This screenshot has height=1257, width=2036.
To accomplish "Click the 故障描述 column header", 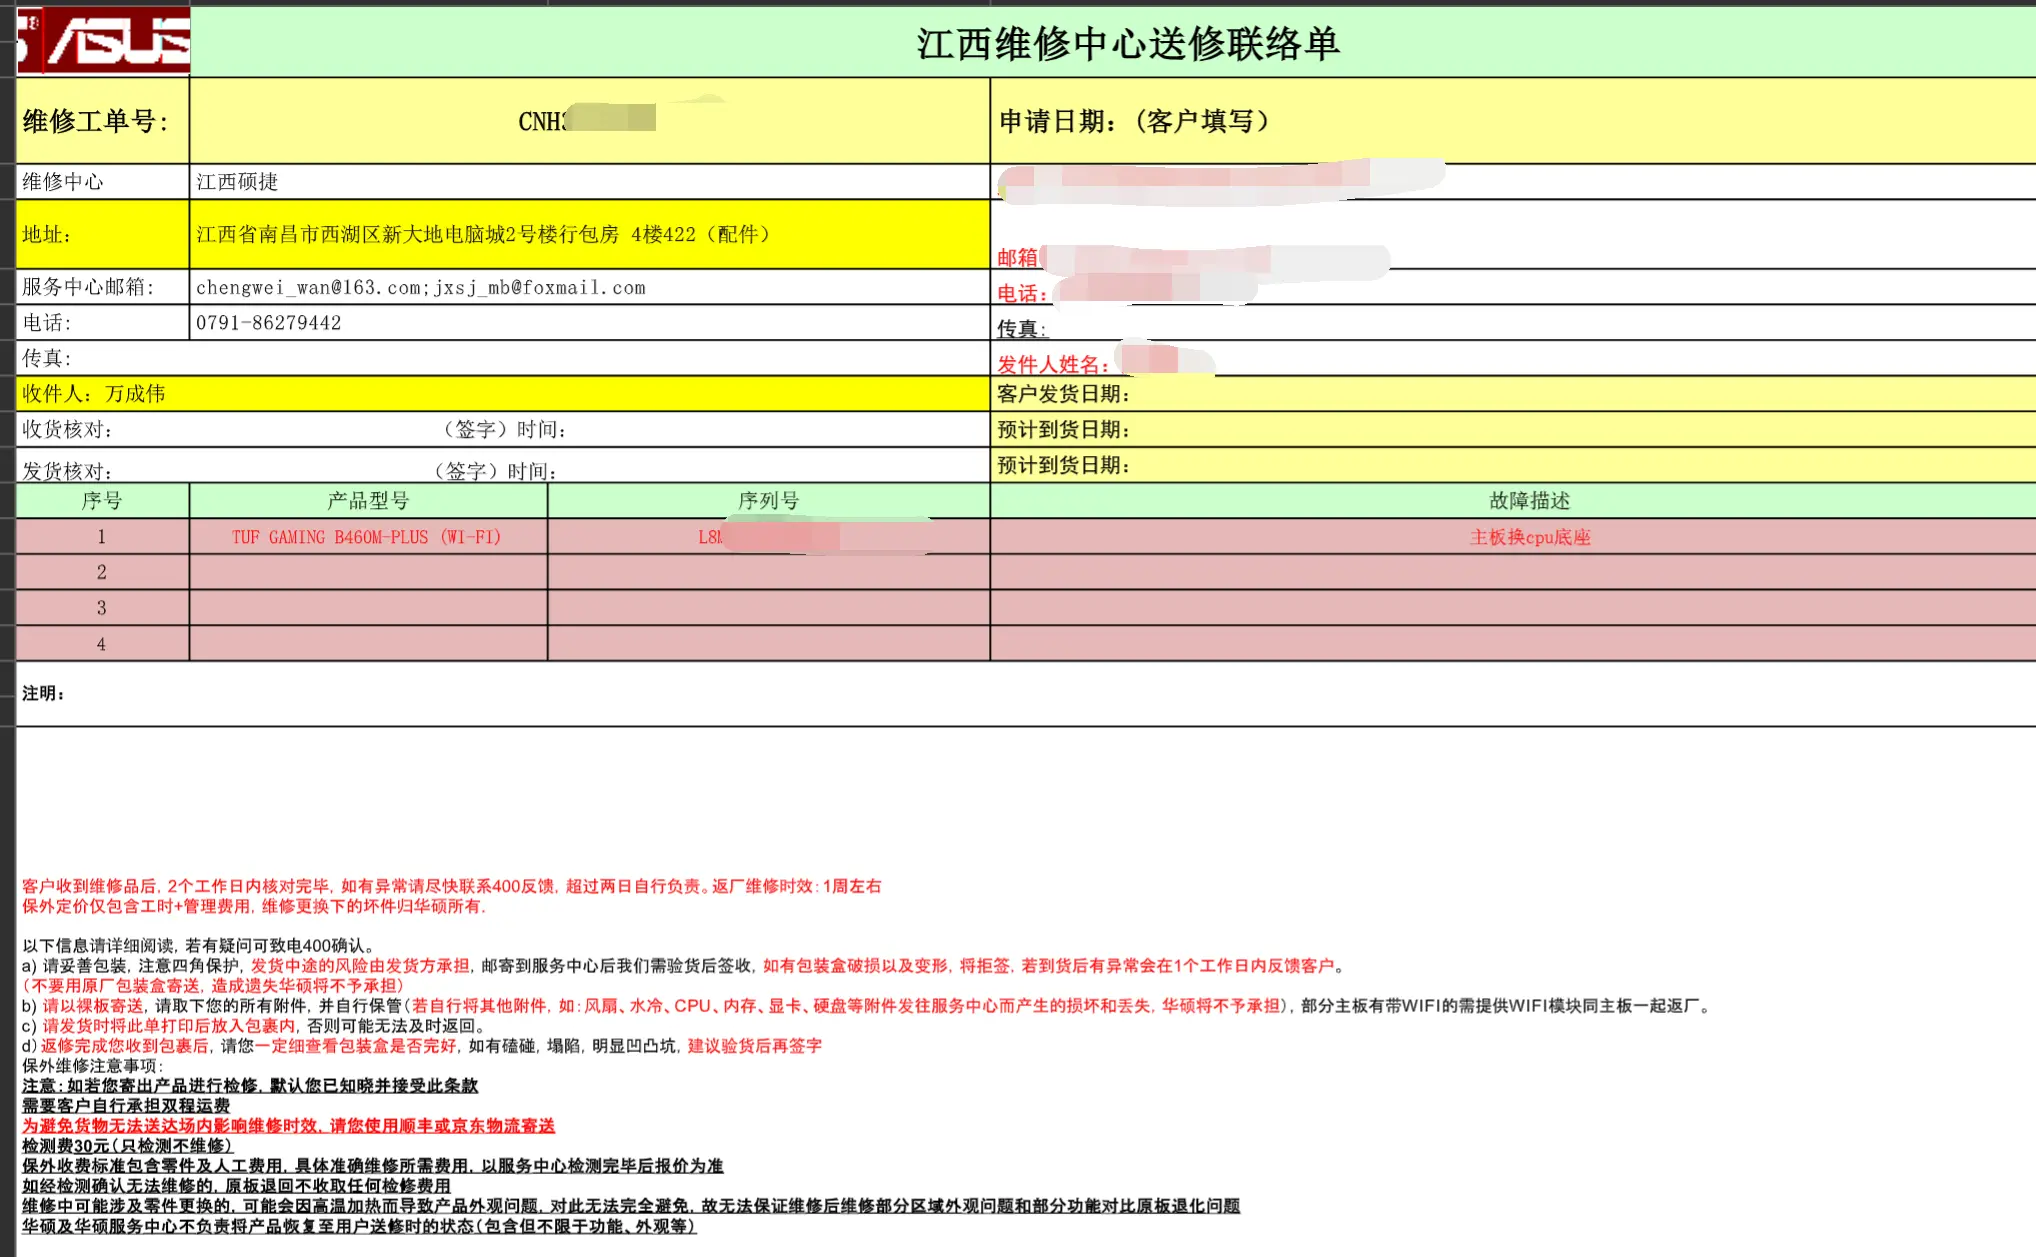I will click(1513, 501).
